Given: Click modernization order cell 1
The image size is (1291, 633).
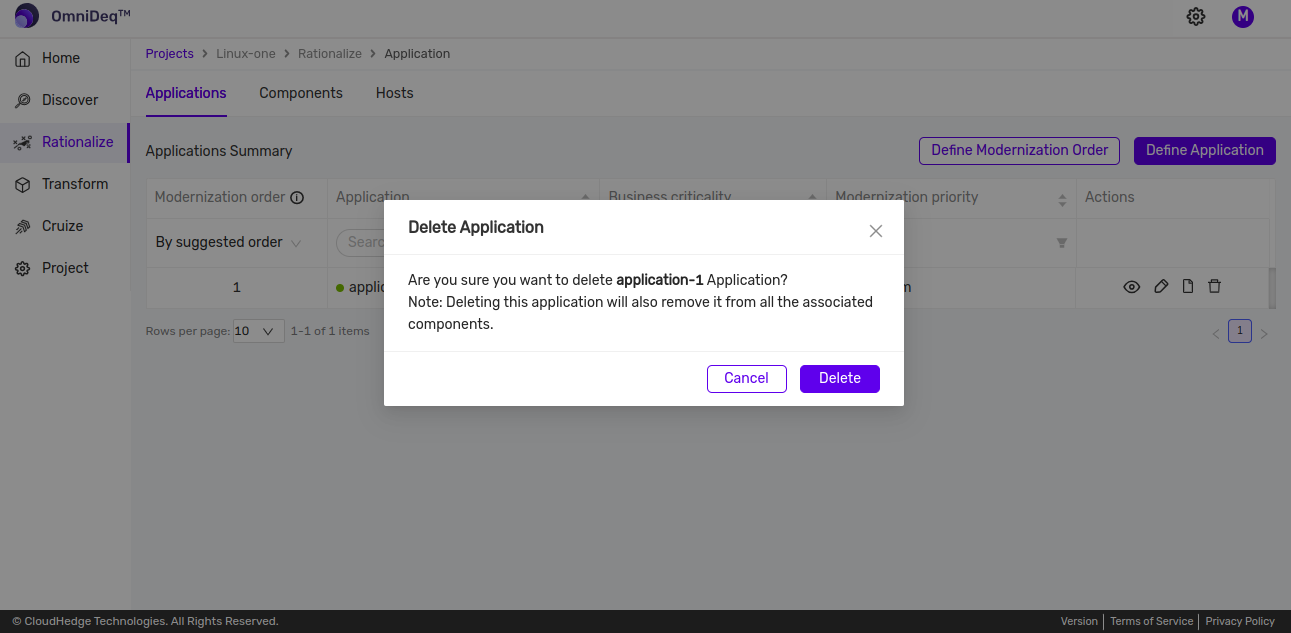Looking at the screenshot, I should click(237, 287).
